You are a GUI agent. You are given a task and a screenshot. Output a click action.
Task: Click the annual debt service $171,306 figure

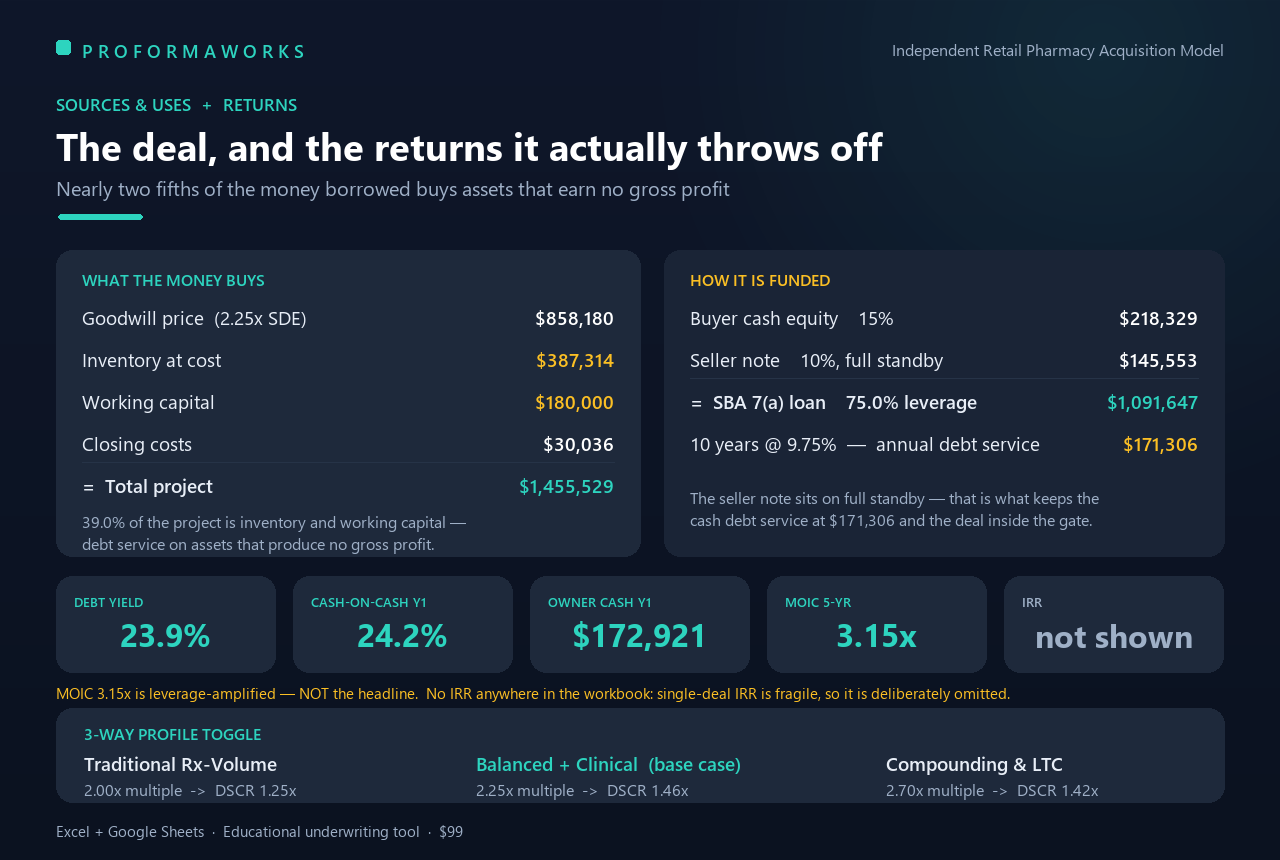[x=1160, y=445]
